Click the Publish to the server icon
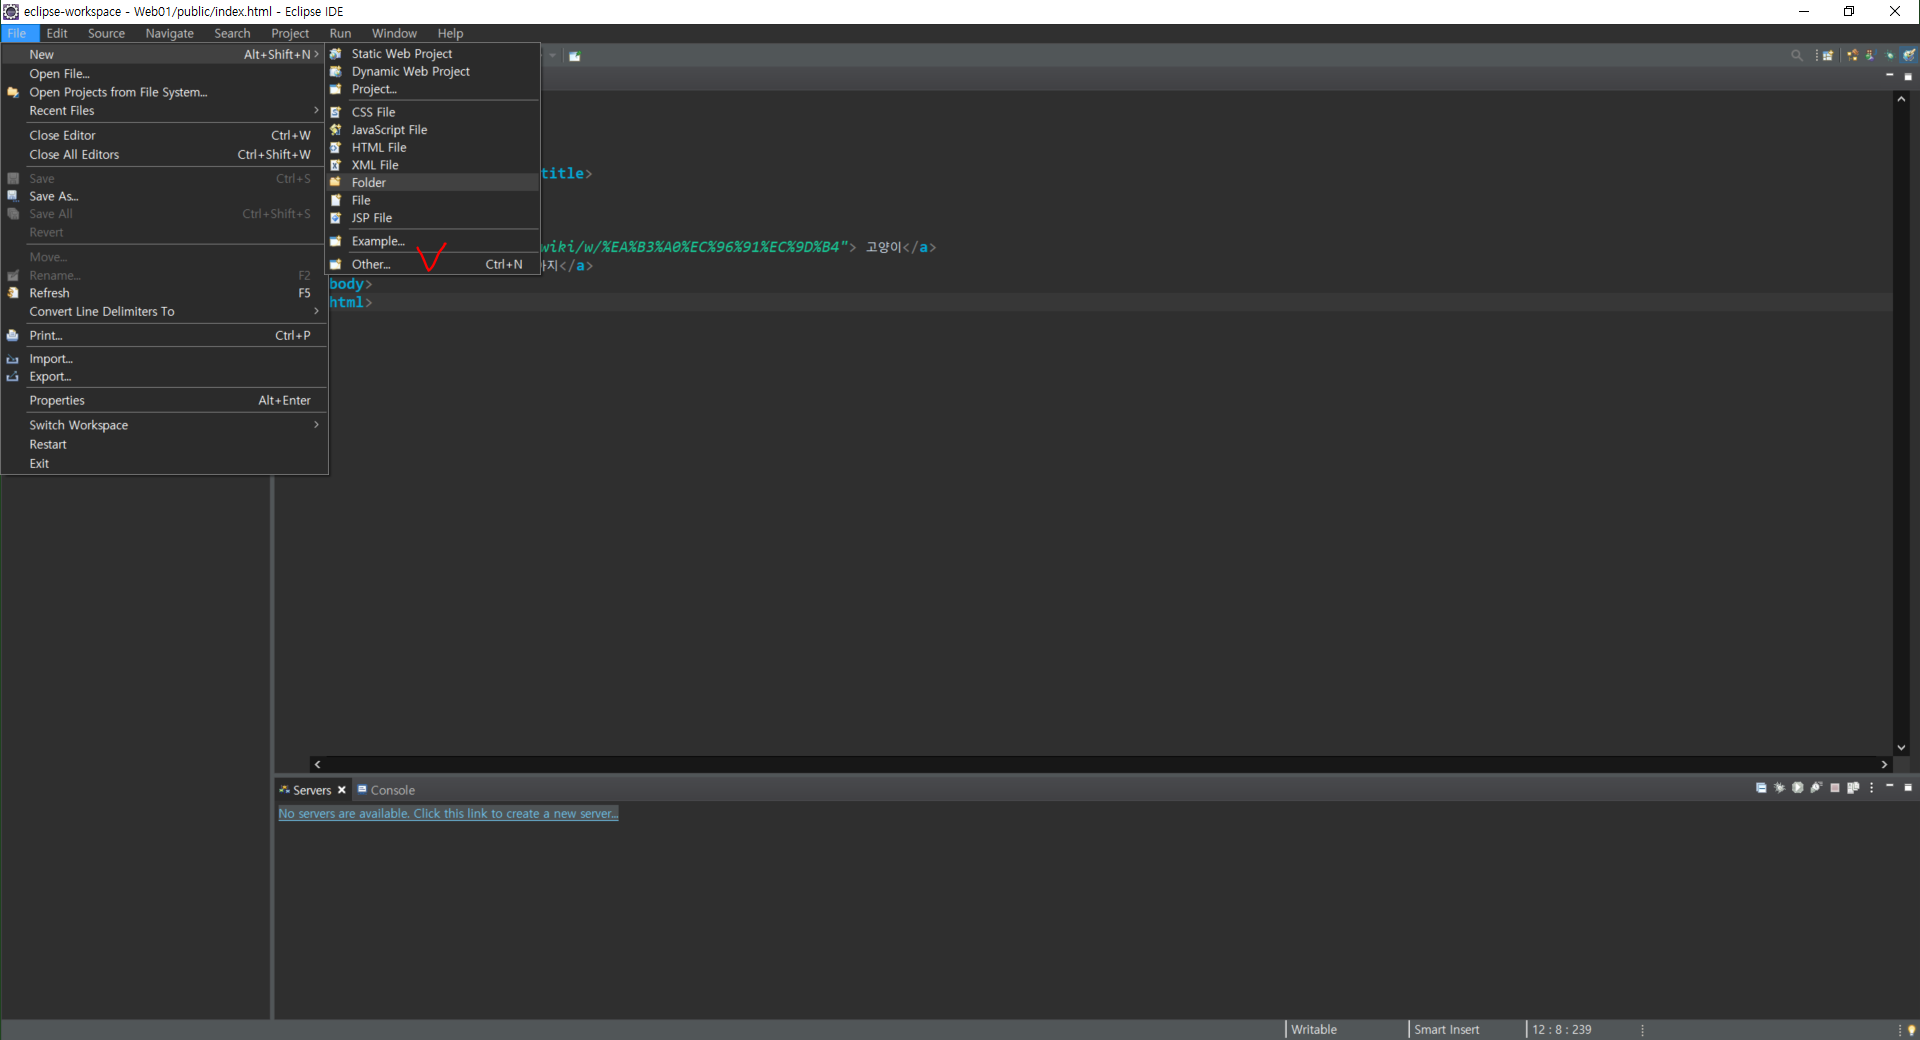The height and width of the screenshot is (1040, 1920). click(x=1853, y=788)
